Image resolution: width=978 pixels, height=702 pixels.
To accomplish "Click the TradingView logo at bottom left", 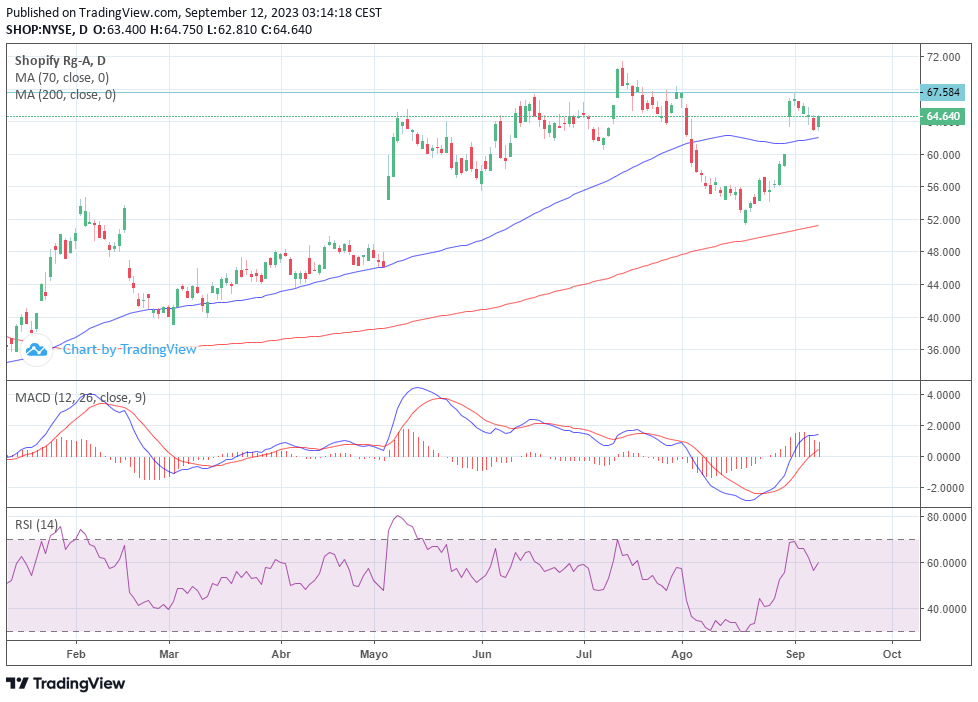I will (65, 683).
